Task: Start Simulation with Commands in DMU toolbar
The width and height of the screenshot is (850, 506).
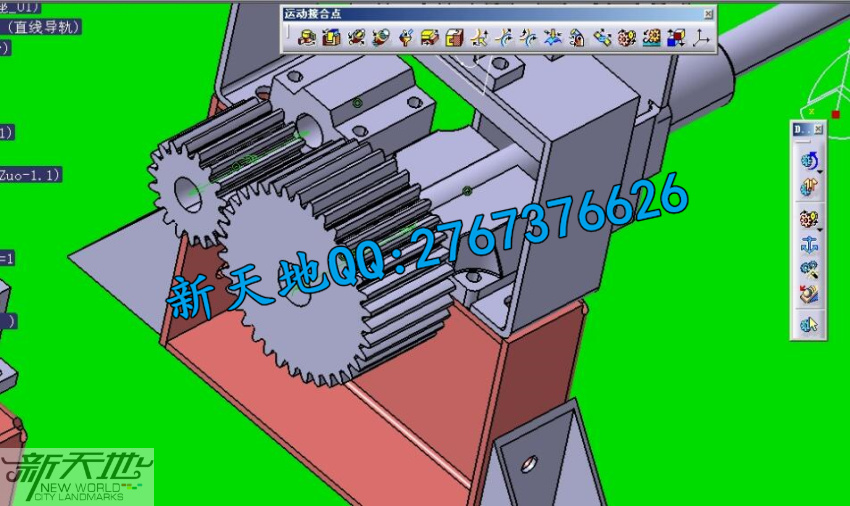Action: [x=808, y=161]
